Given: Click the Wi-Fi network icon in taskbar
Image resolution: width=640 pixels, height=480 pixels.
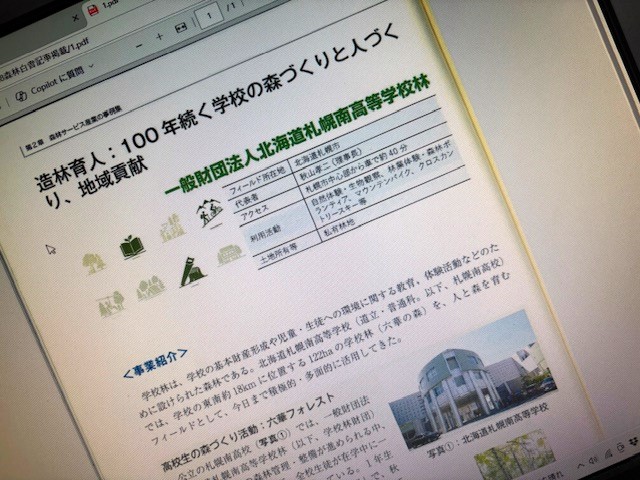Looking at the screenshot, I should pos(608,454).
